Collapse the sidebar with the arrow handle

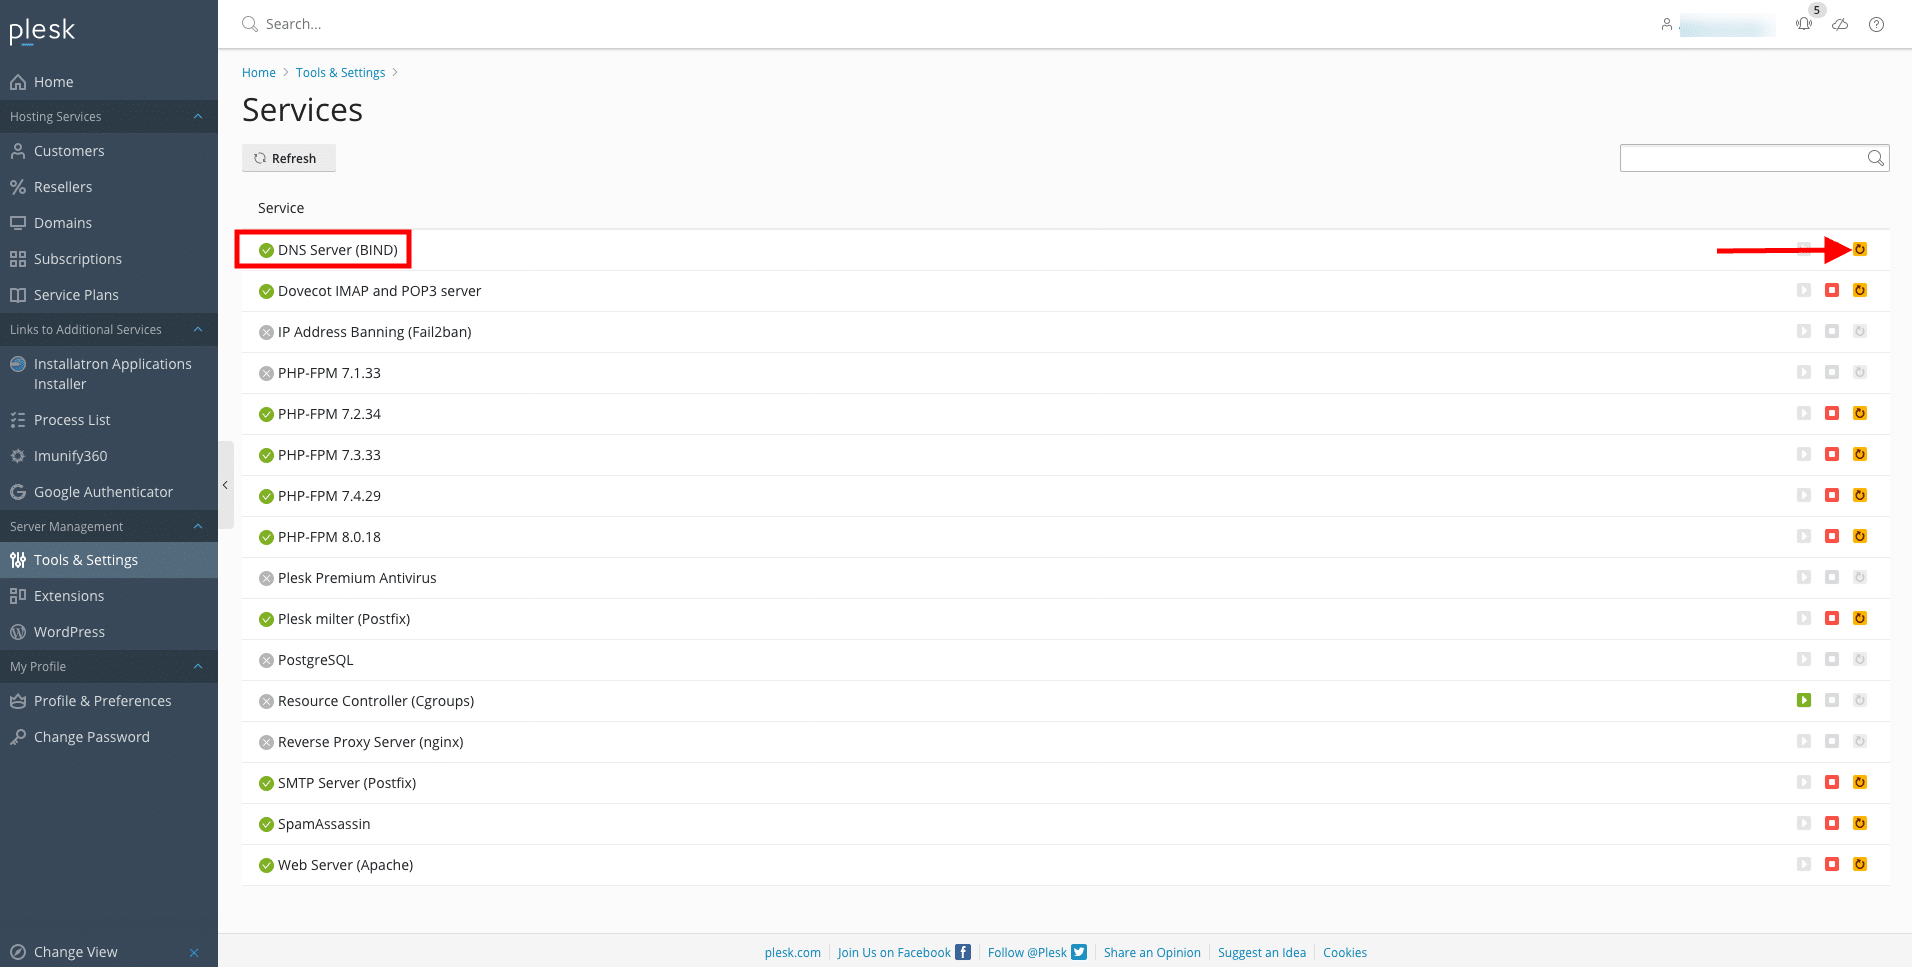pos(226,485)
